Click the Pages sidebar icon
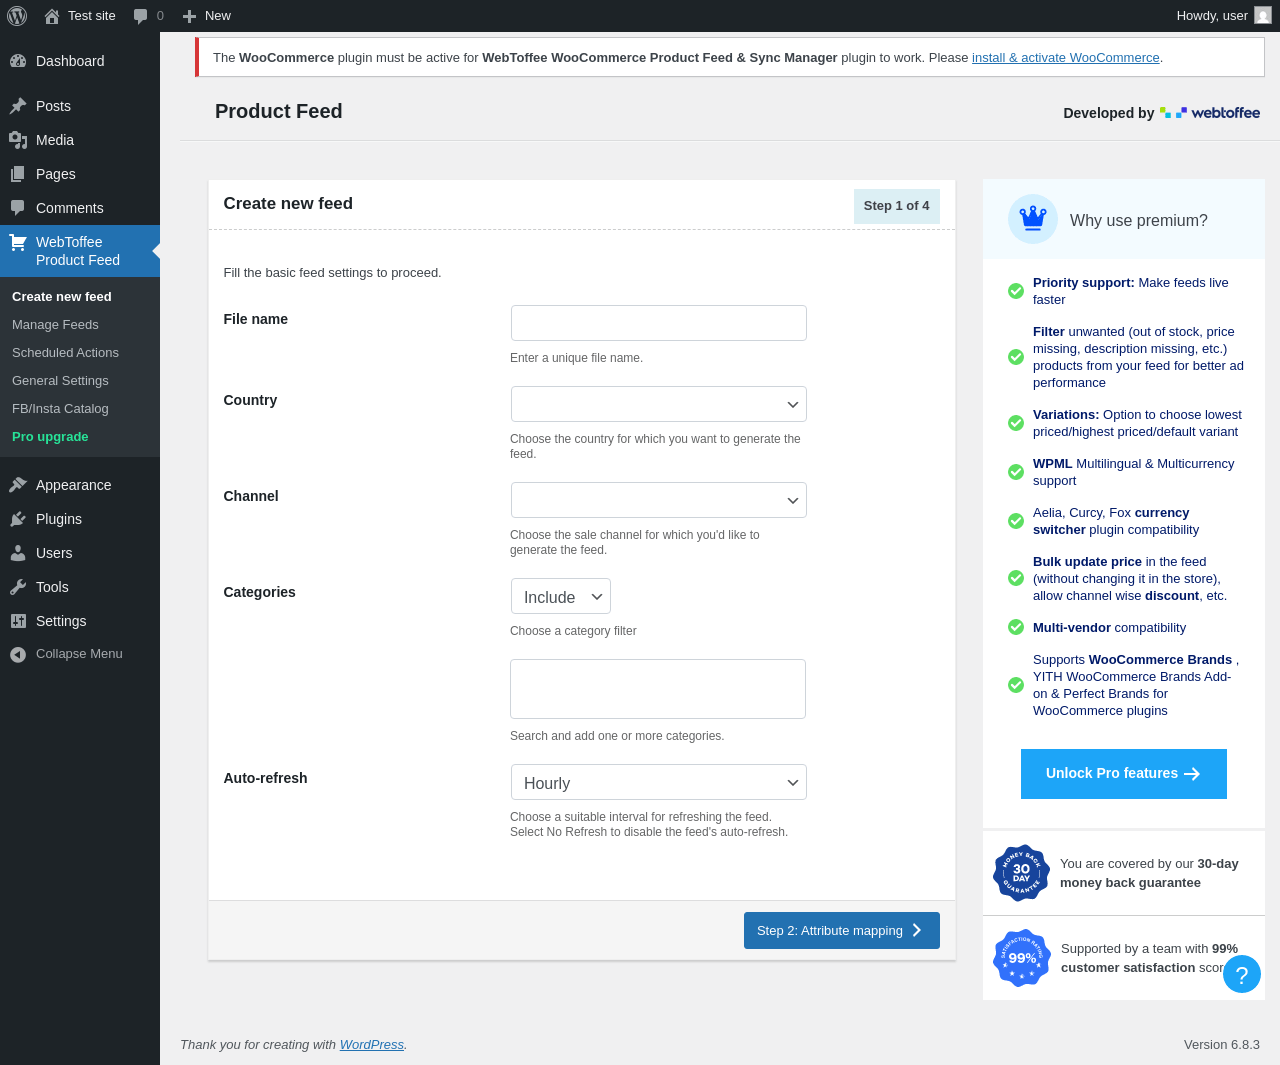Screen dimensions: 1280x1065 coord(18,174)
